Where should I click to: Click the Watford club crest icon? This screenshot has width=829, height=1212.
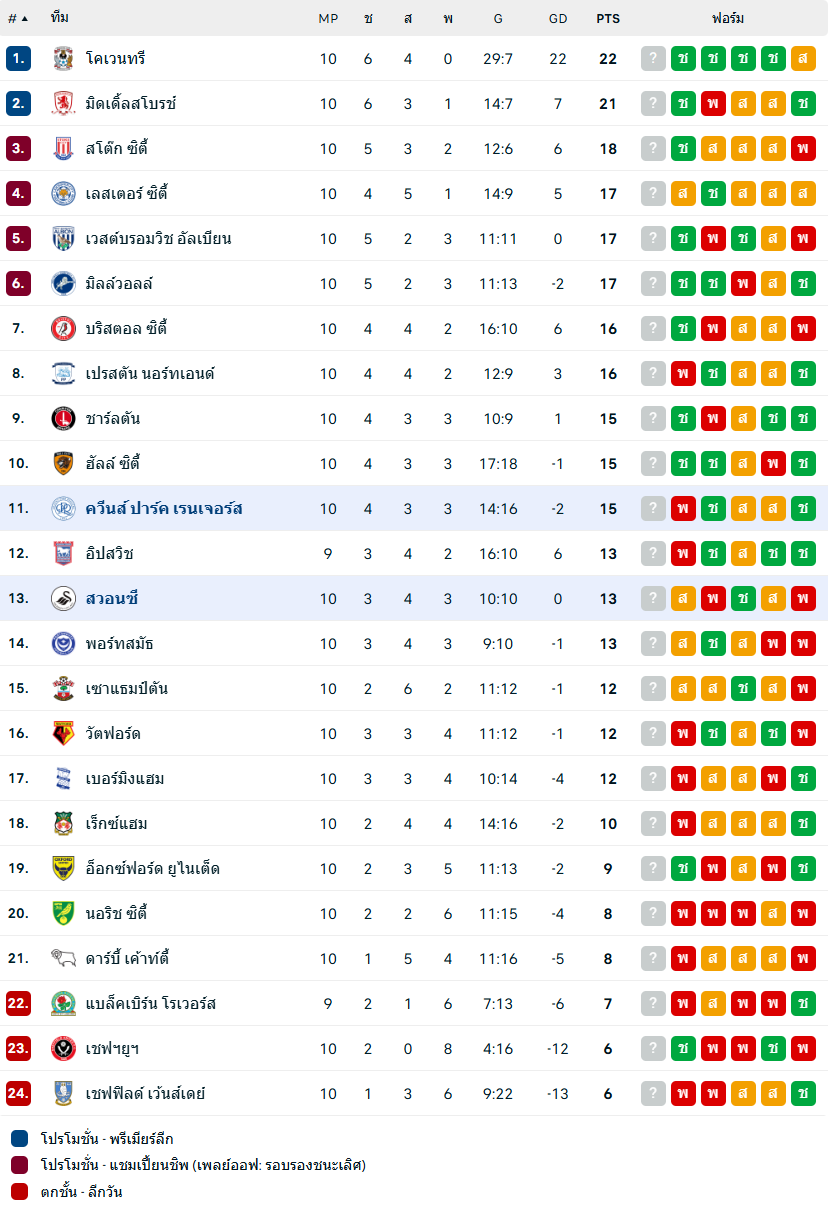63,734
